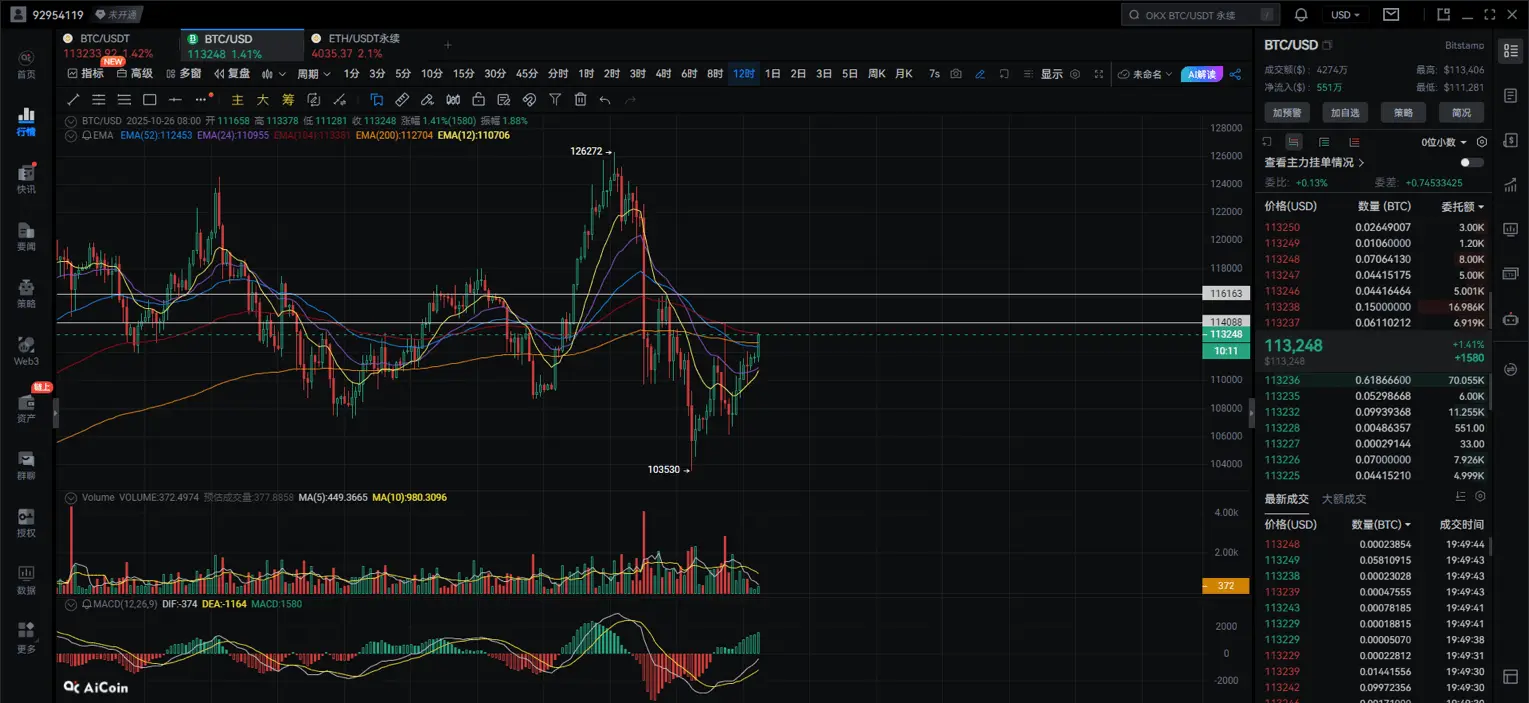
Task: Open the 复盘 replay mode
Action: [232, 74]
